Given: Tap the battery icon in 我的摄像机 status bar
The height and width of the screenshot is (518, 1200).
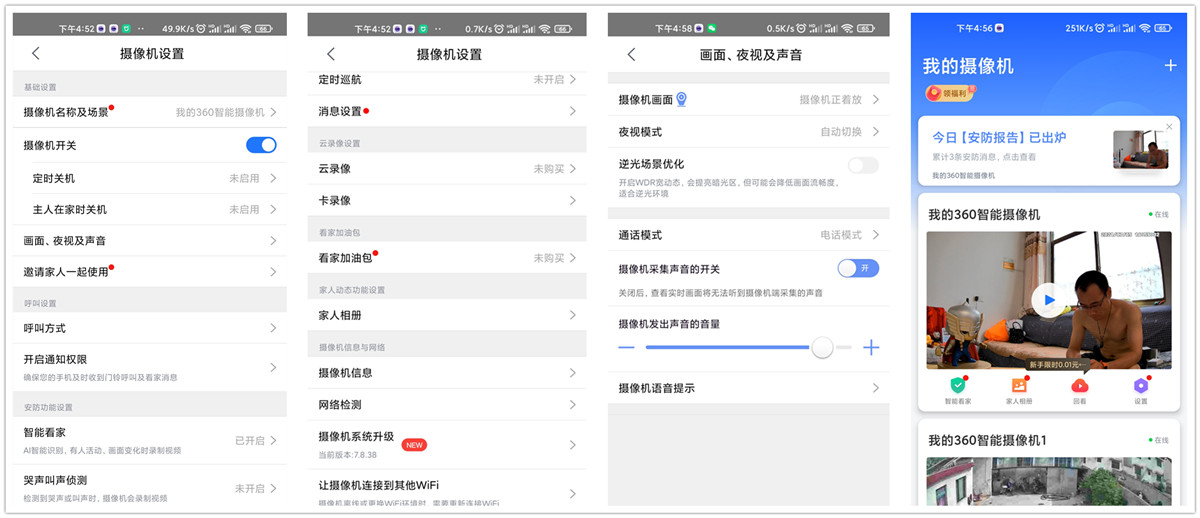Looking at the screenshot, I should [x=1163, y=28].
